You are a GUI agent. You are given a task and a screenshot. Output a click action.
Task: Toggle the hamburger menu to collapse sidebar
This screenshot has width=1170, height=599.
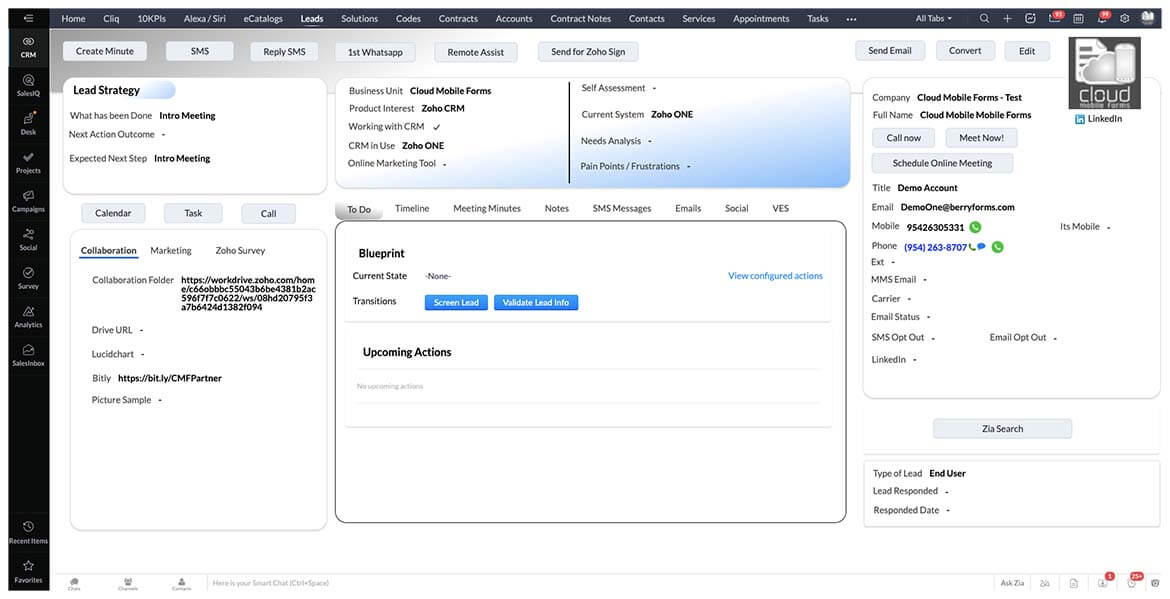tap(28, 18)
